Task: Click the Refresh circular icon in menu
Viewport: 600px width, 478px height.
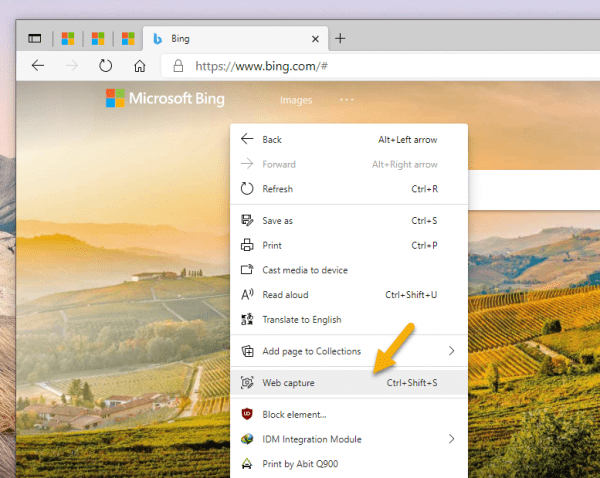Action: point(247,188)
